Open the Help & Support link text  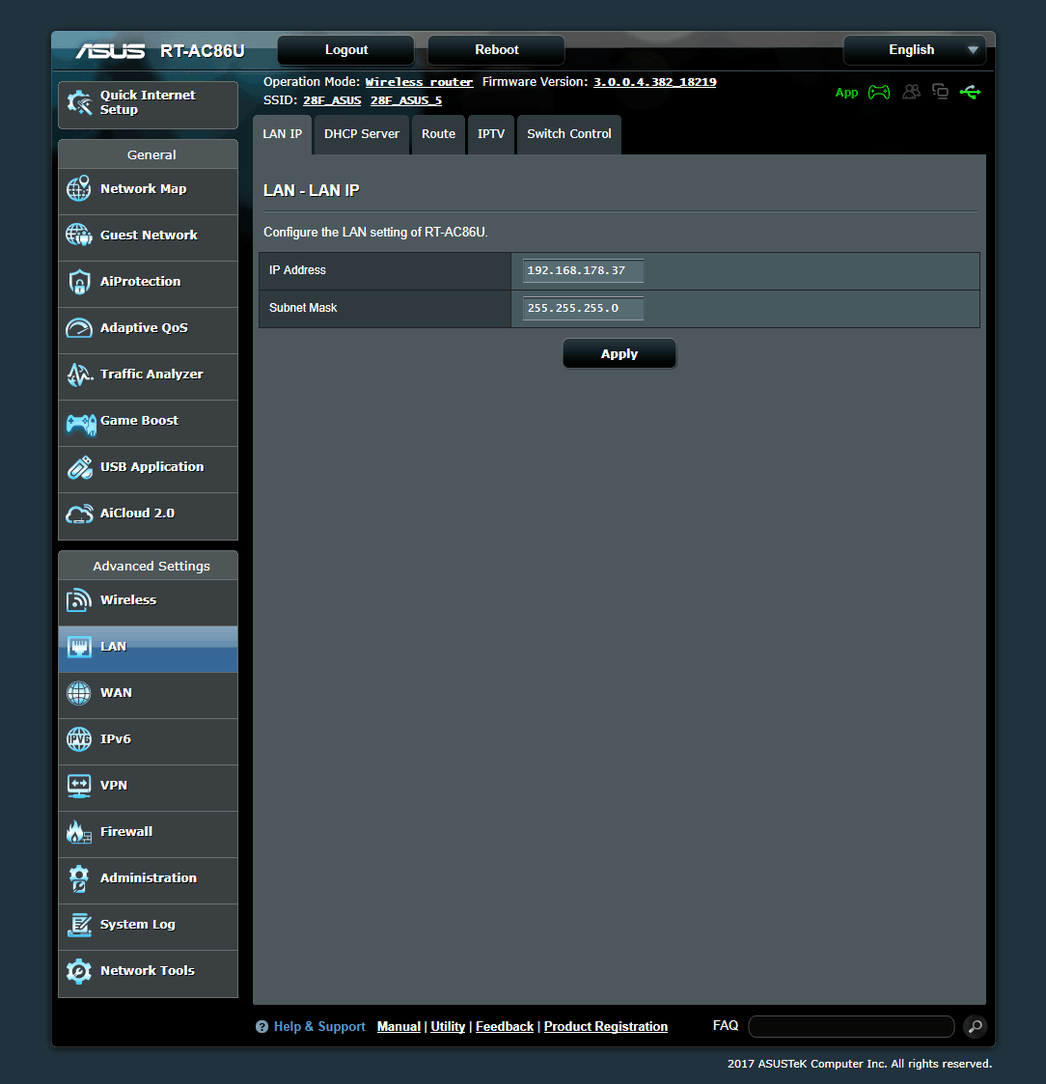[x=319, y=1027]
